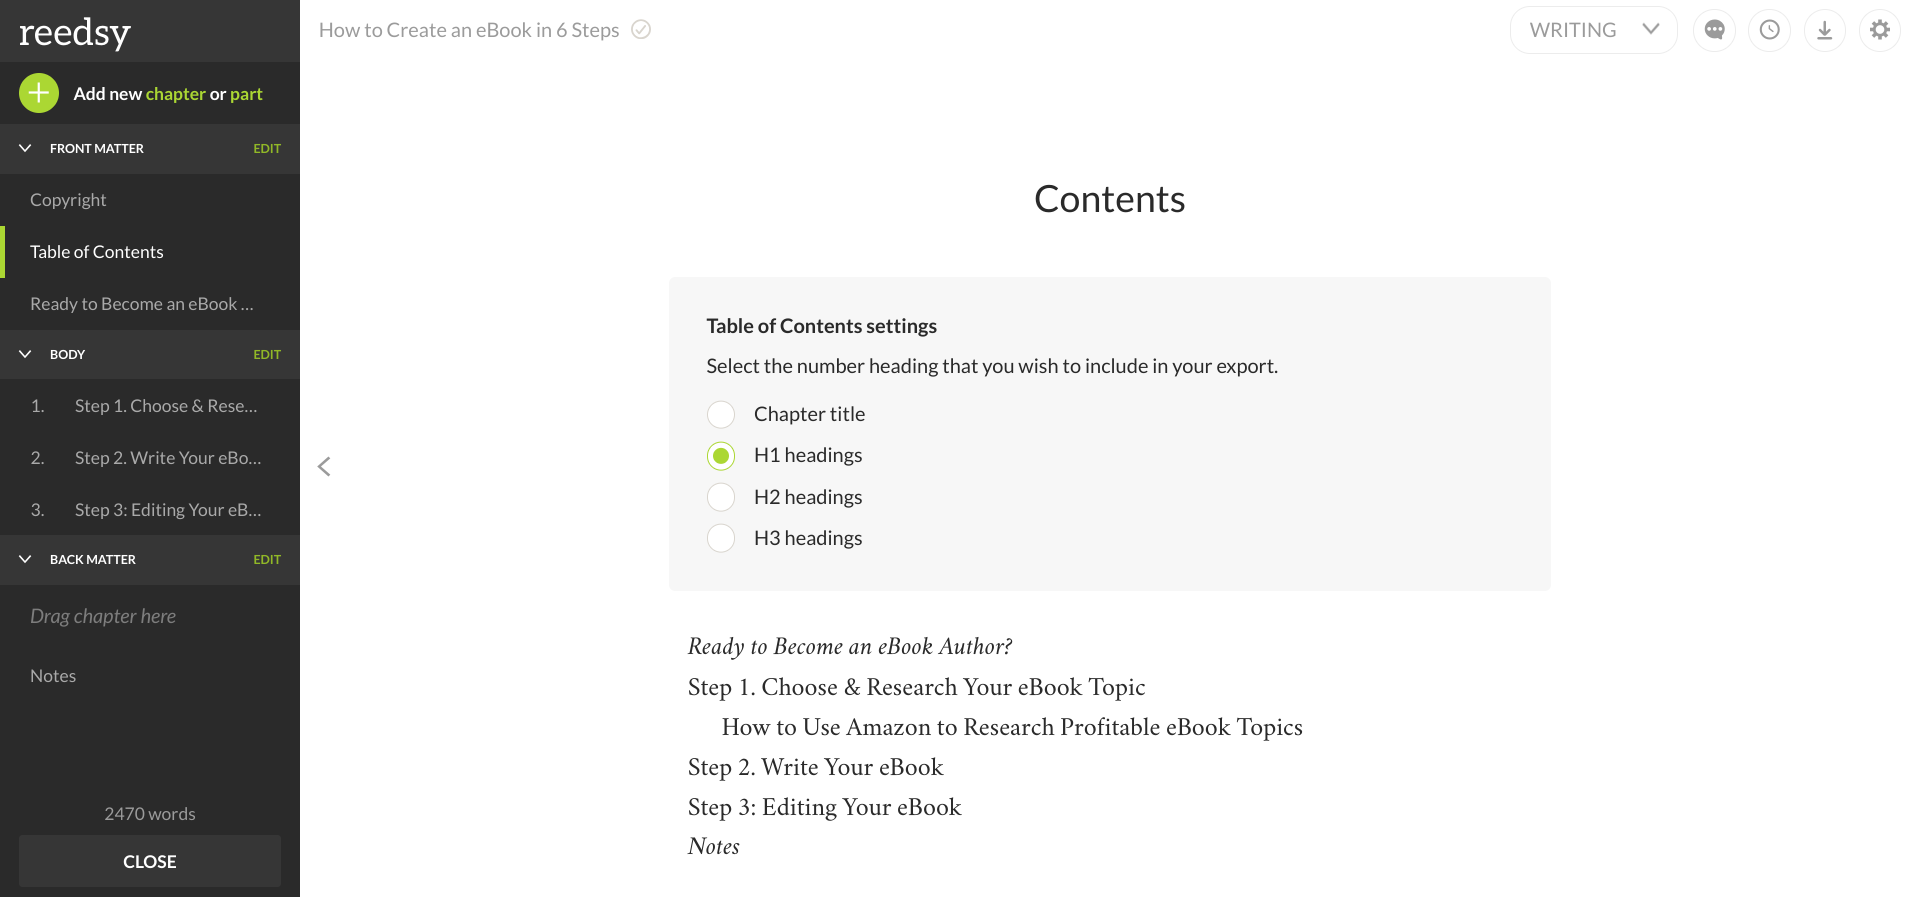Open the WRITING mode dropdown
The height and width of the screenshot is (897, 1920).
[1593, 30]
